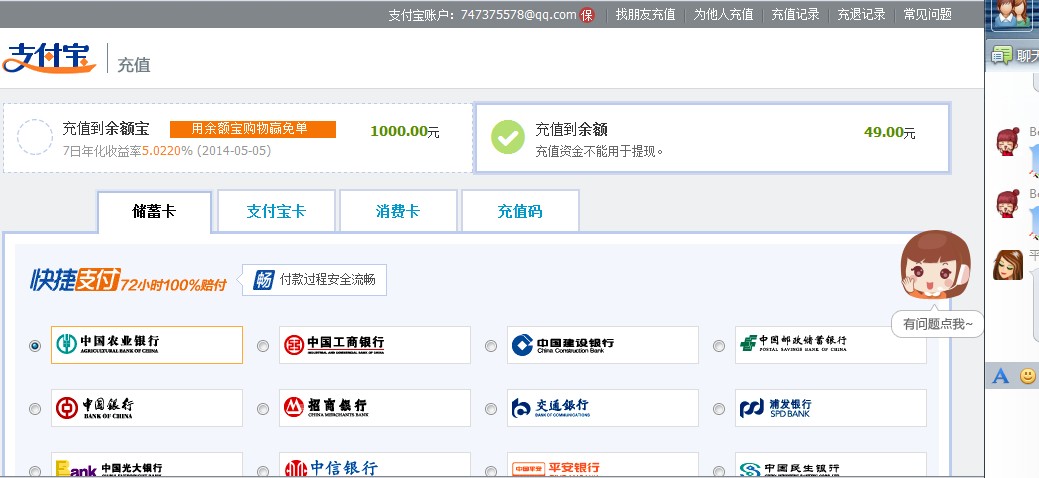Click the green checkmark on 充值到余额
The height and width of the screenshot is (478, 1039).
pos(508,137)
